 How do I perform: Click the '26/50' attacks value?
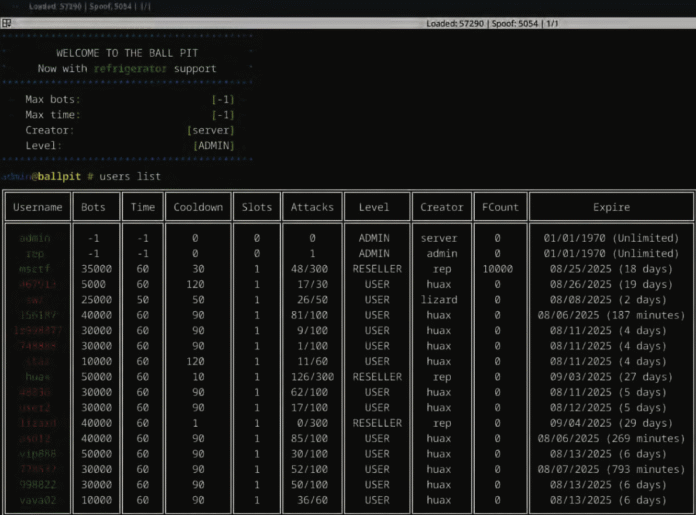pyautogui.click(x=312, y=300)
